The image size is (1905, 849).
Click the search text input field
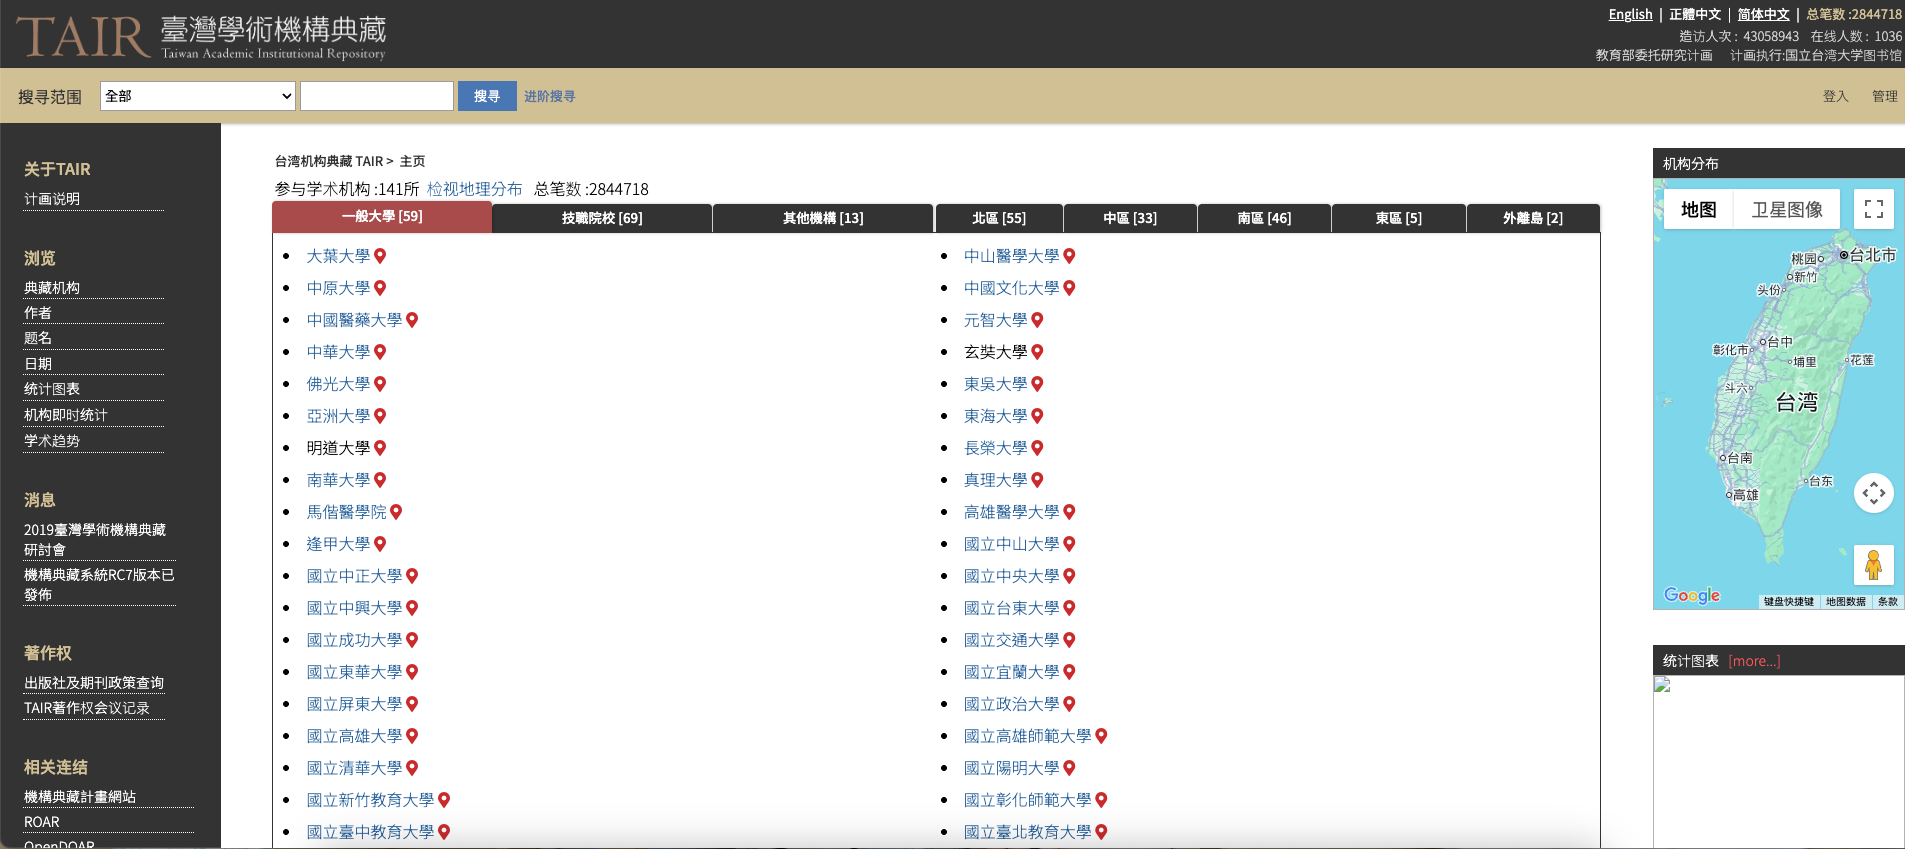pyautogui.click(x=377, y=96)
